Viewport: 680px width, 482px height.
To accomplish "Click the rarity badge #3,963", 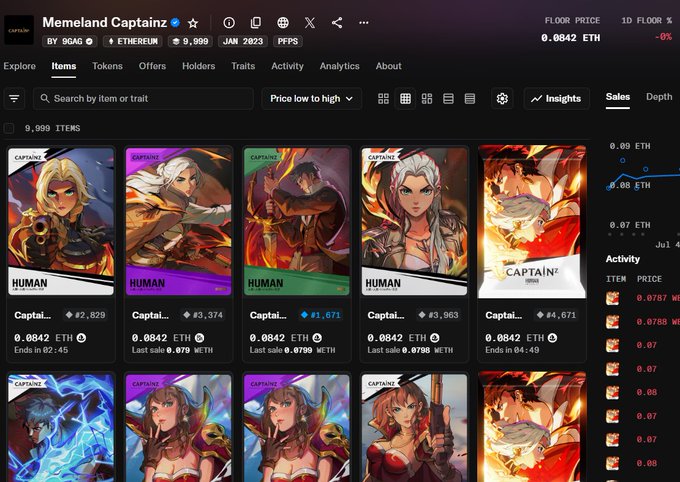I will point(438,315).
